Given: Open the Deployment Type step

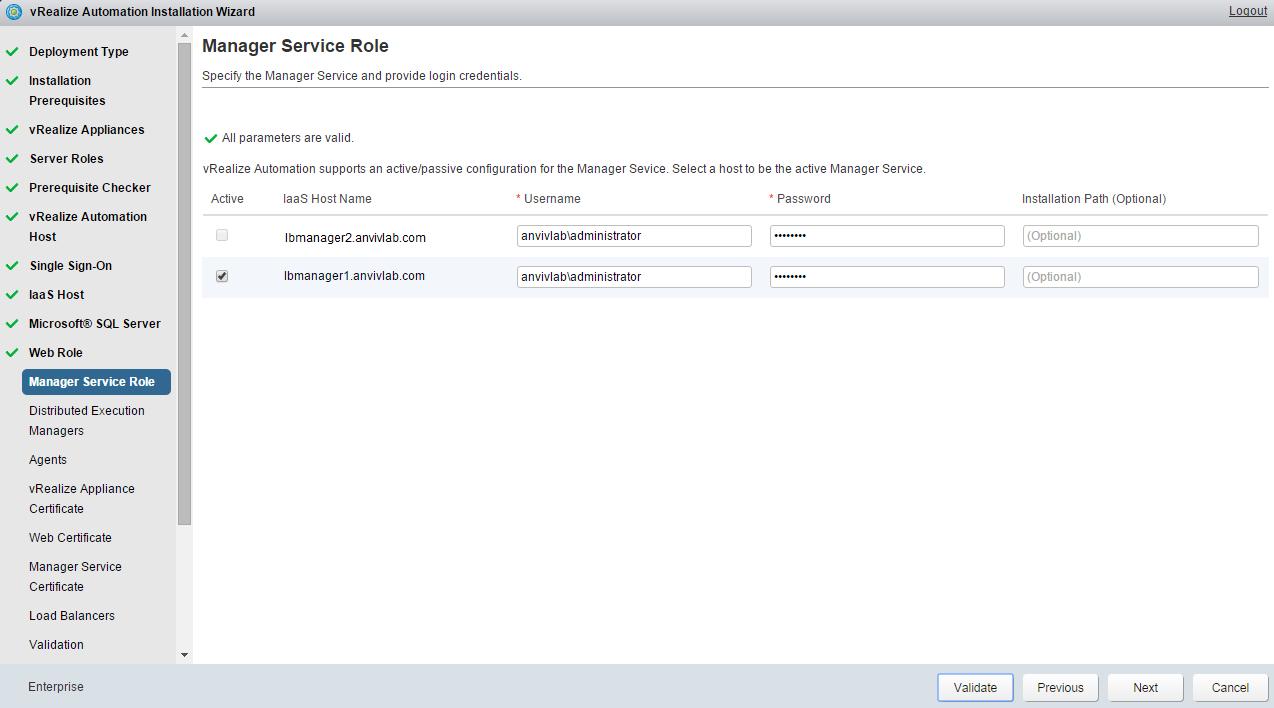Looking at the screenshot, I should (x=79, y=52).
